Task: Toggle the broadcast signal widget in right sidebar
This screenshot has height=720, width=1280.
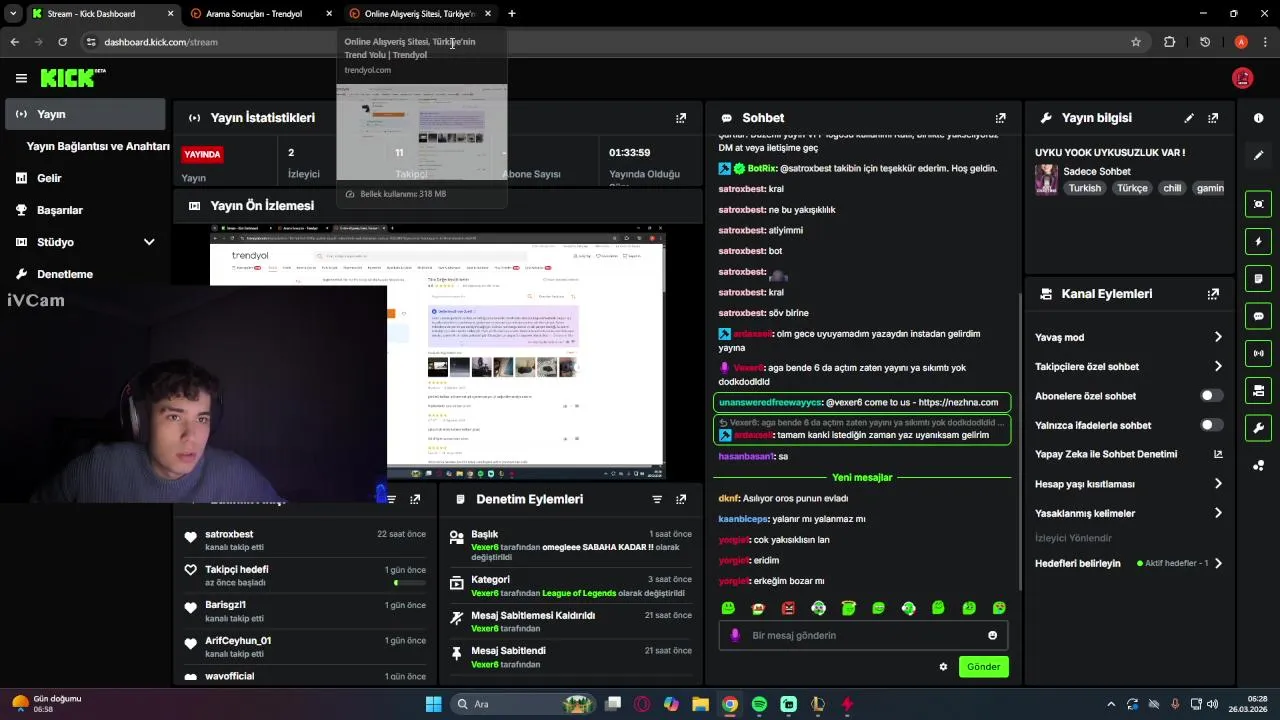Action: pyautogui.click(x=1258, y=353)
